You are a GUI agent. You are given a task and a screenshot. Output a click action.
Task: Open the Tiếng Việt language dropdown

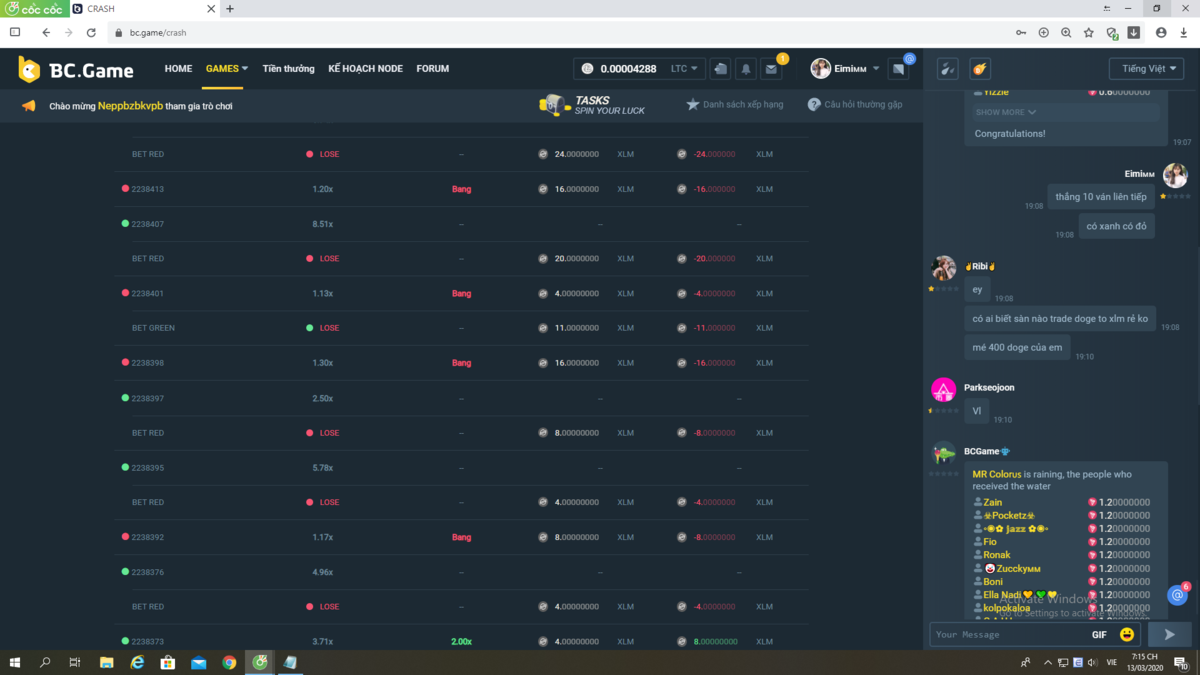pyautogui.click(x=1146, y=69)
